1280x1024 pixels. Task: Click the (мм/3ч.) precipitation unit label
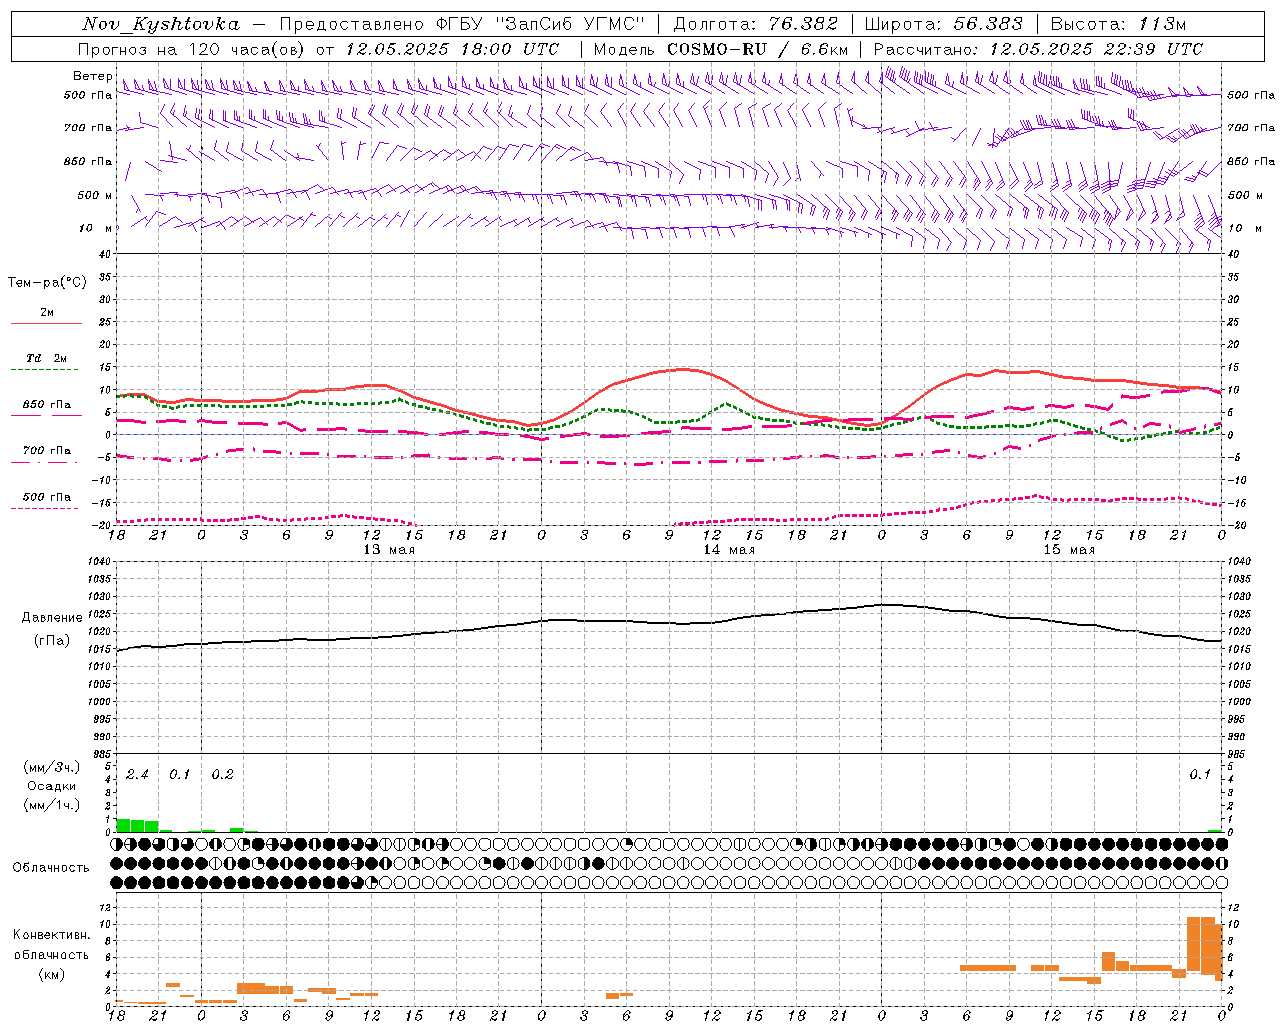click(52, 767)
